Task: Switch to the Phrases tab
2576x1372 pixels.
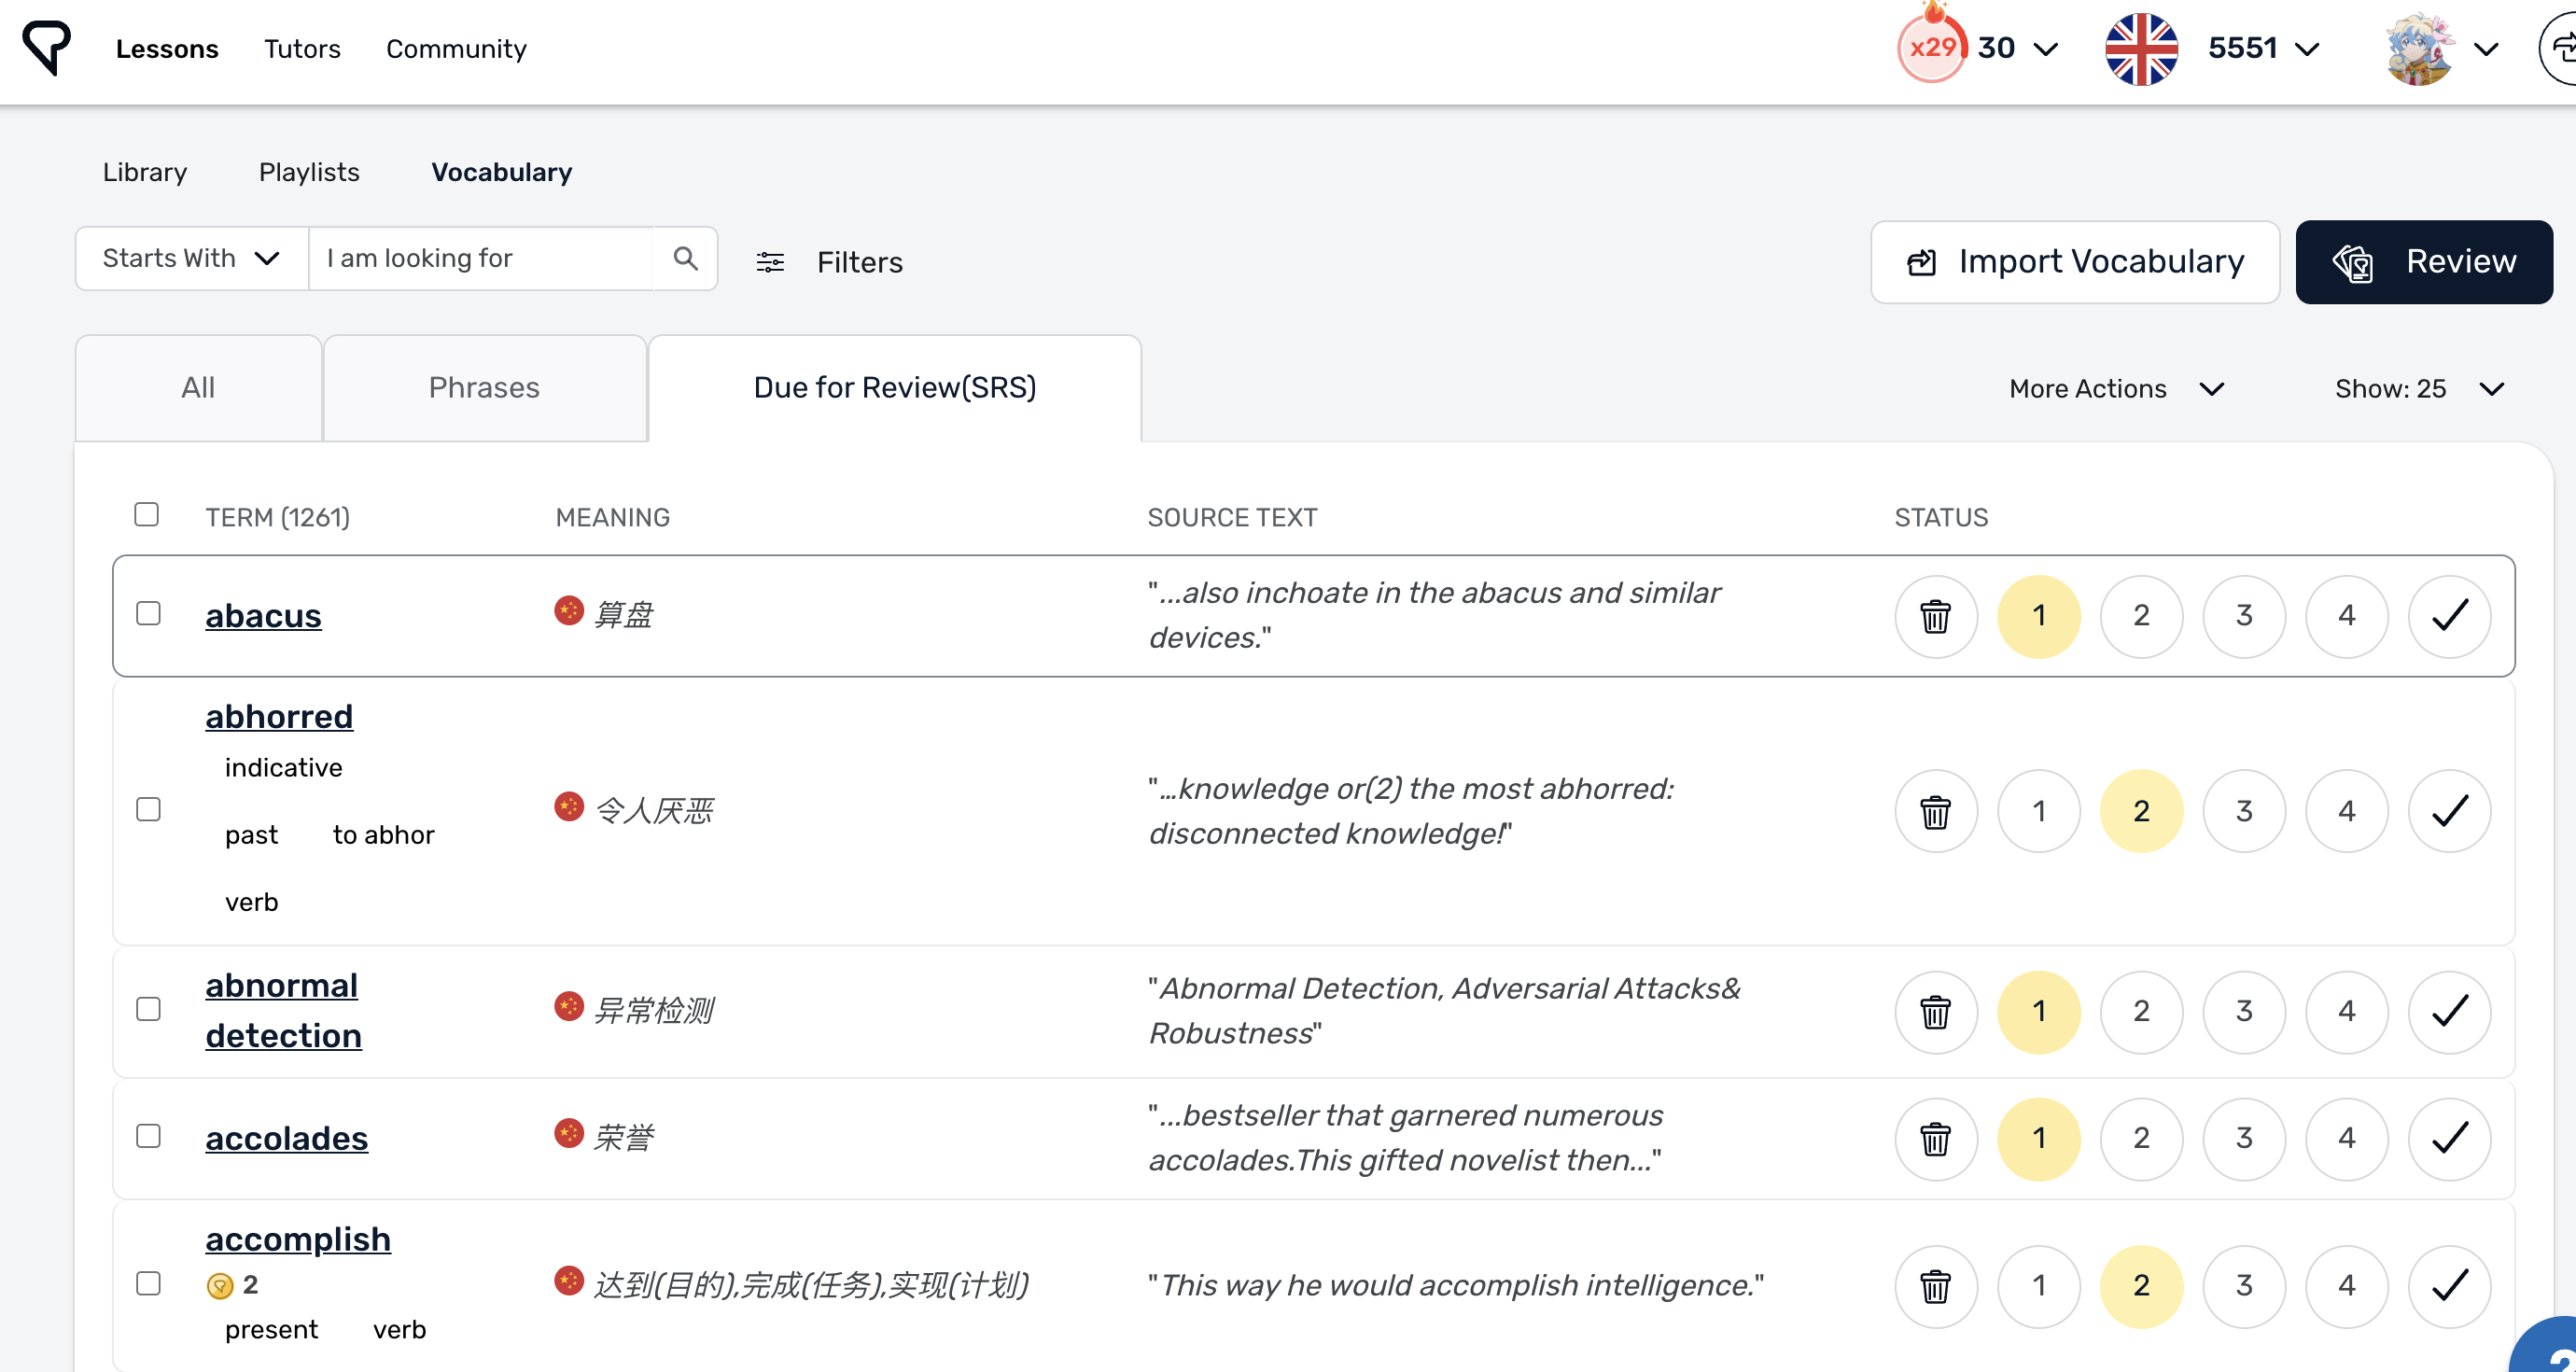Action: pos(484,388)
